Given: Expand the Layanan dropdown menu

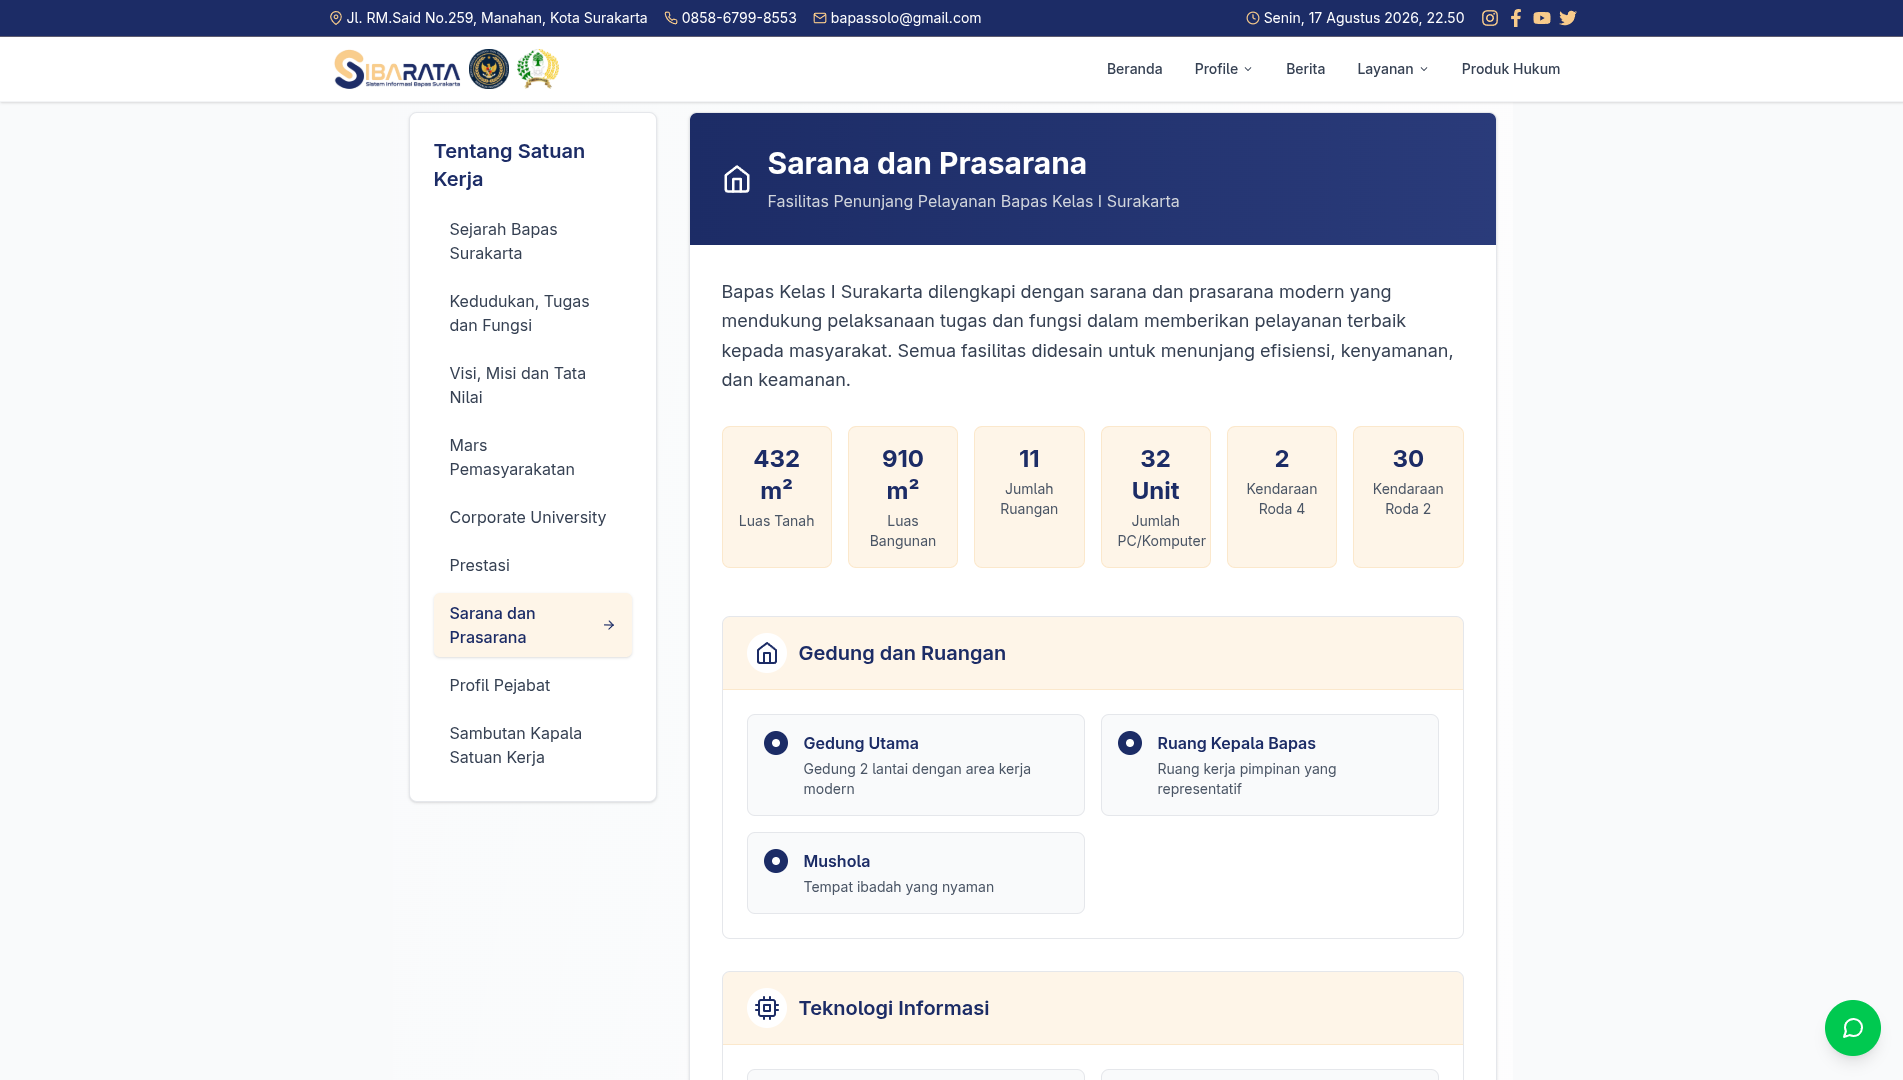Looking at the screenshot, I should click(1393, 69).
